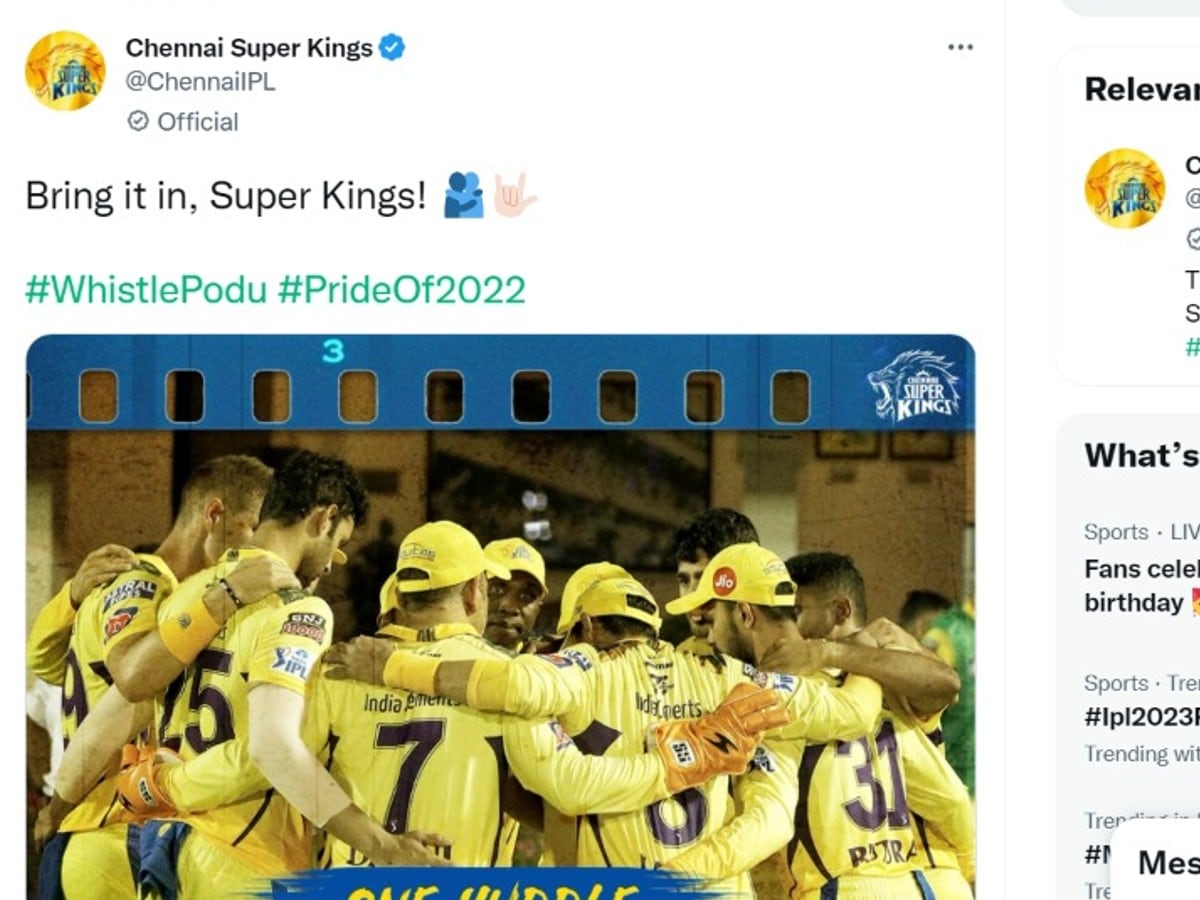Image resolution: width=1200 pixels, height=900 pixels.
Task: Open the #Ipl2023 trending topic
Action: [1142, 717]
